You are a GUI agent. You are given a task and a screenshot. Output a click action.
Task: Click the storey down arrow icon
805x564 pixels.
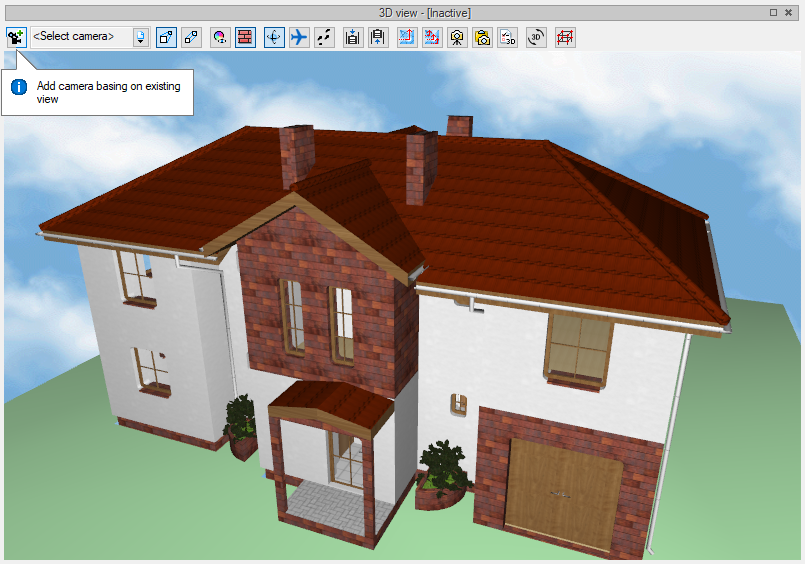point(353,37)
